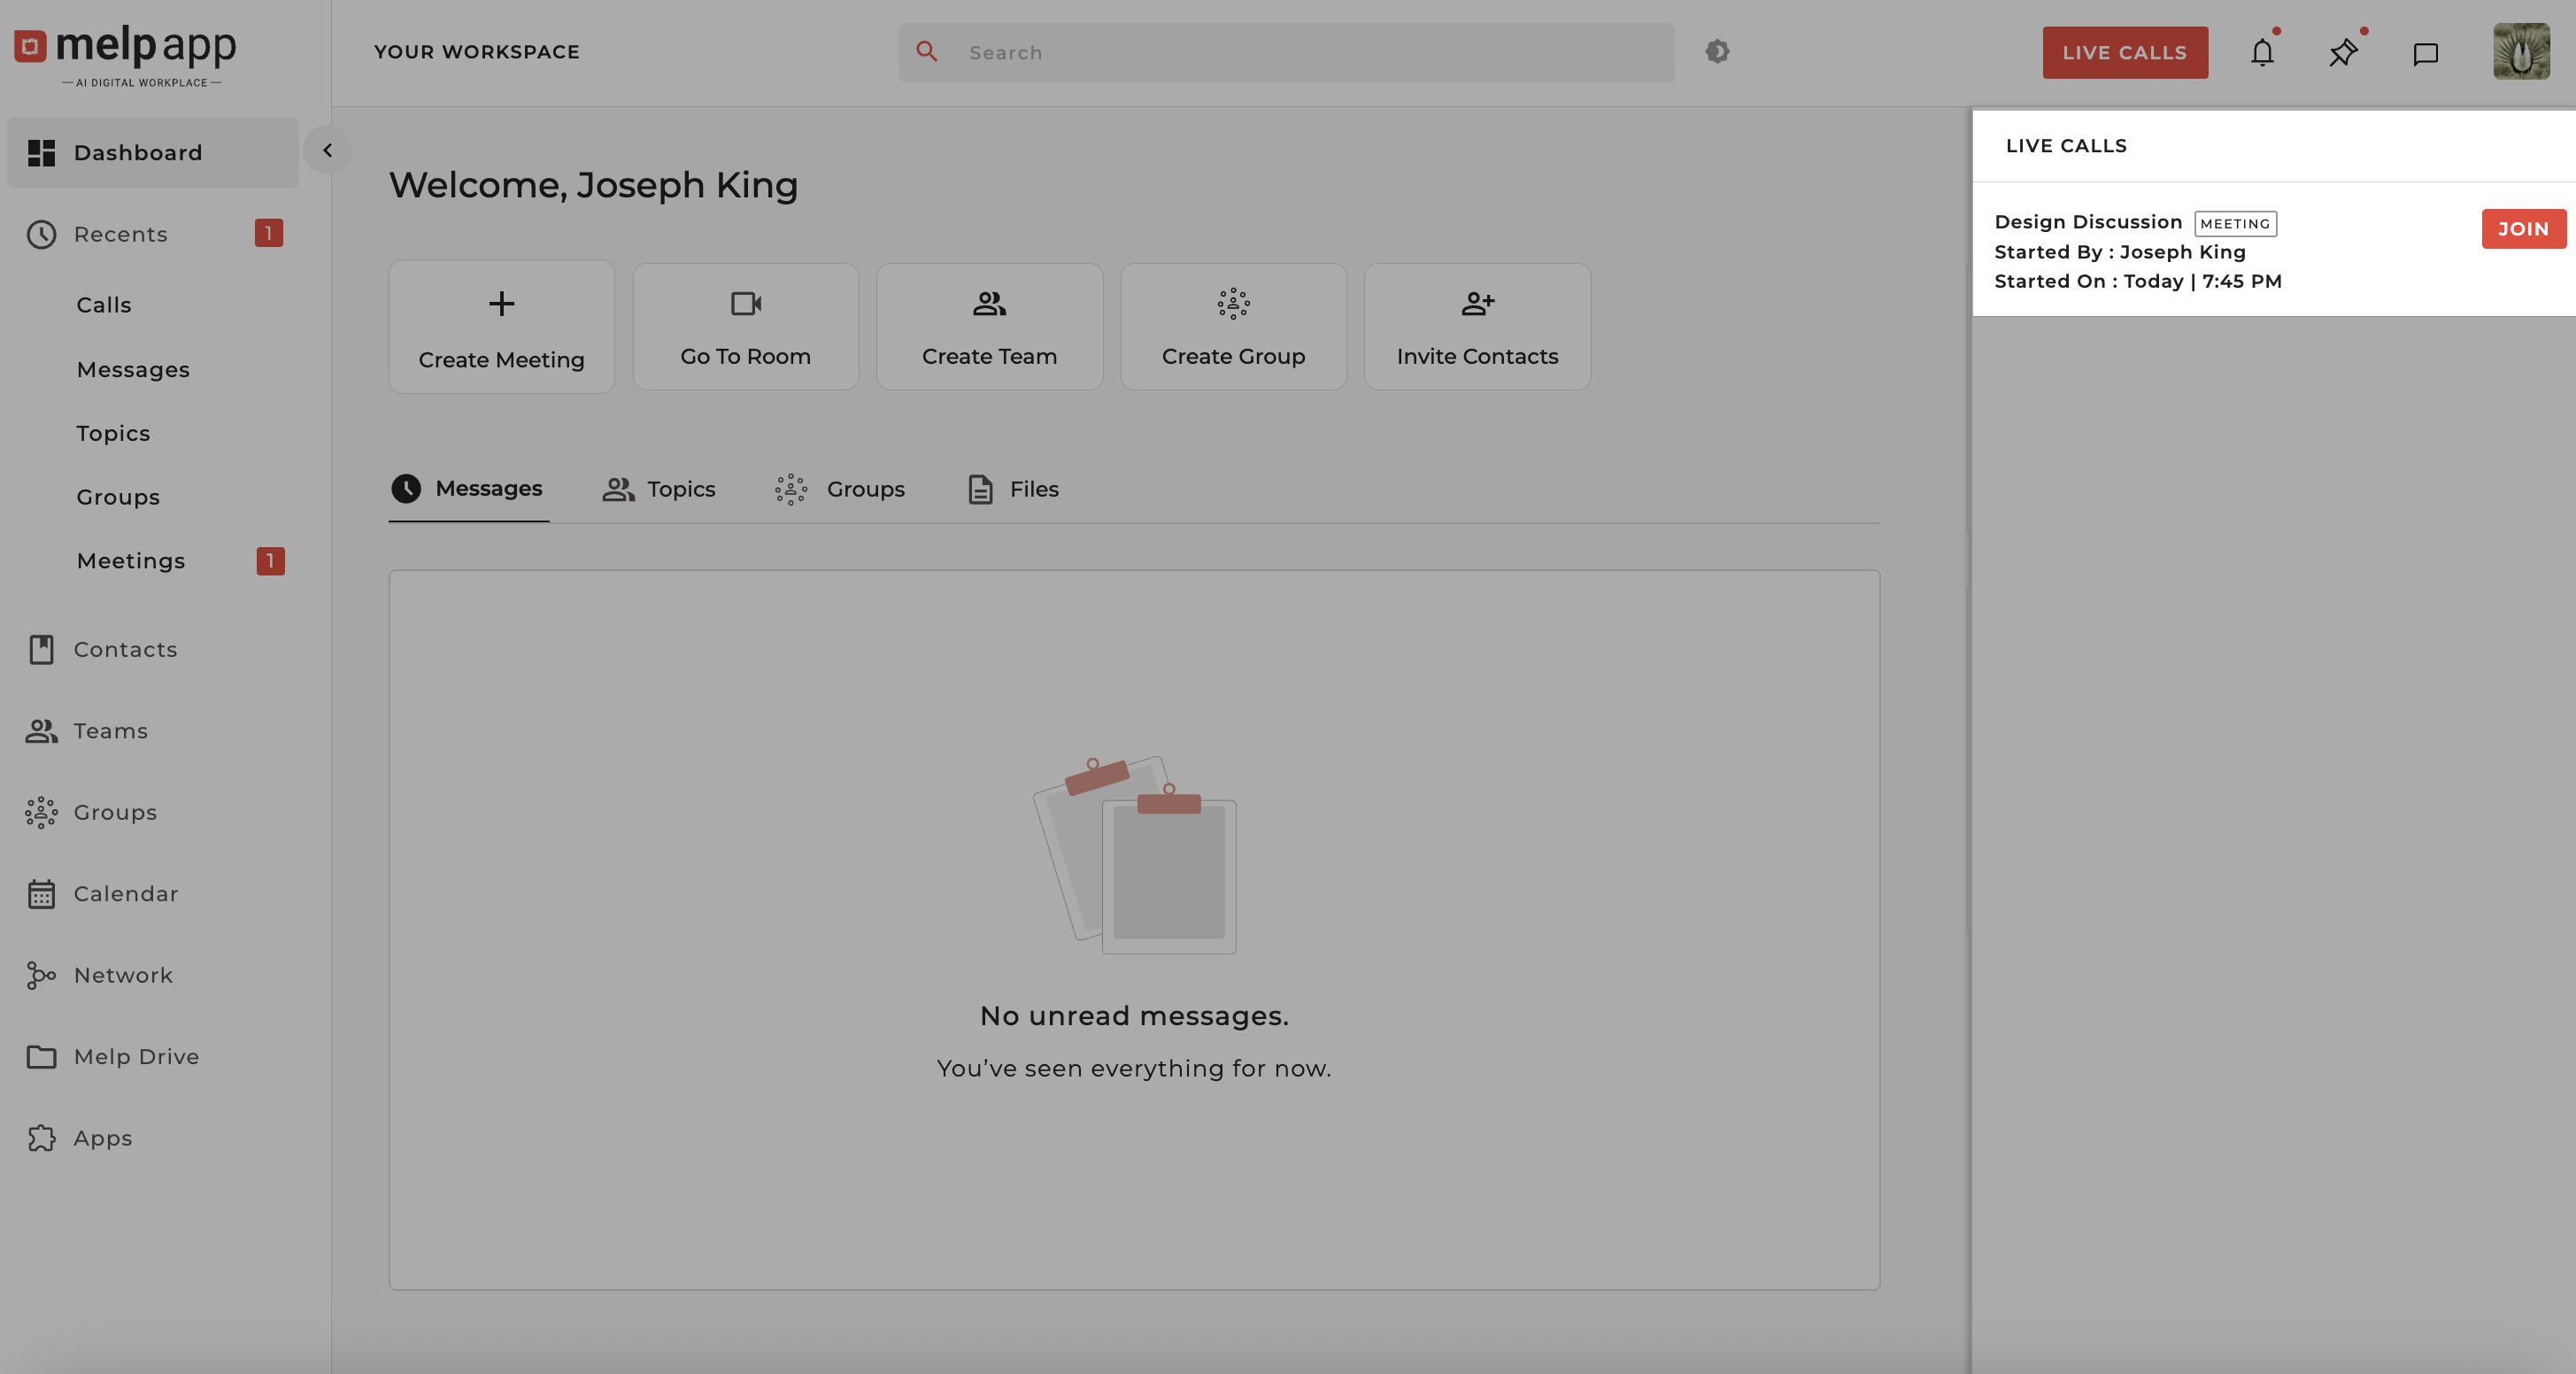This screenshot has height=1374, width=2576.
Task: Select the Create Team card
Action: tap(989, 327)
